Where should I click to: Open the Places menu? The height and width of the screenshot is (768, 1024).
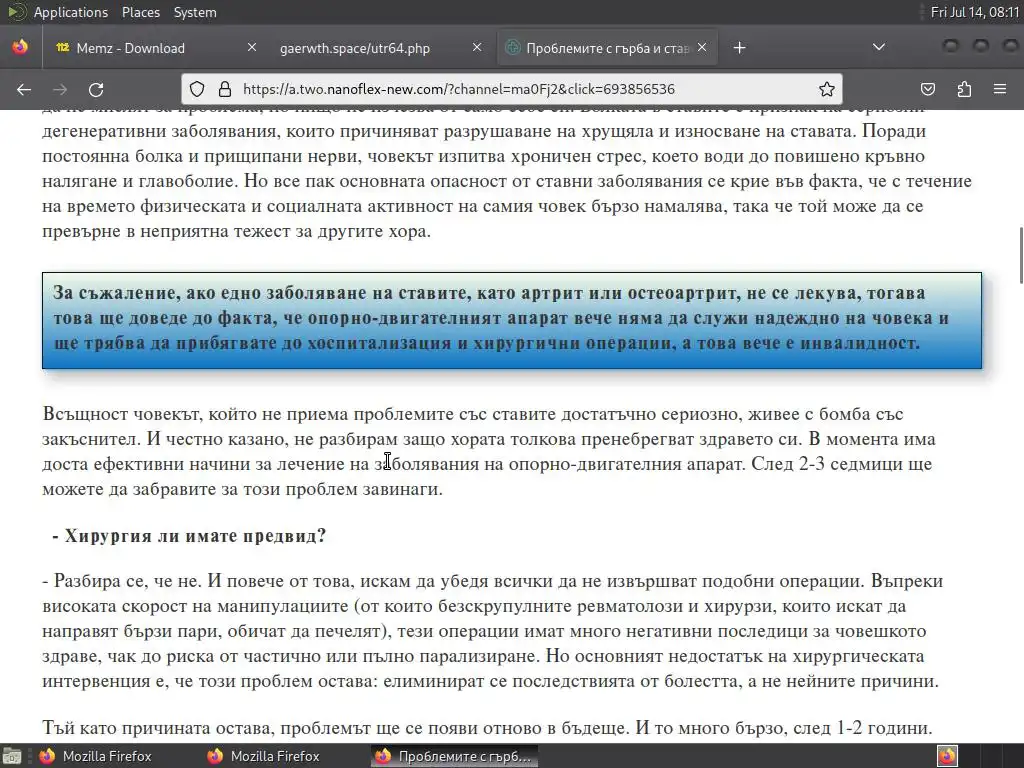(x=140, y=12)
